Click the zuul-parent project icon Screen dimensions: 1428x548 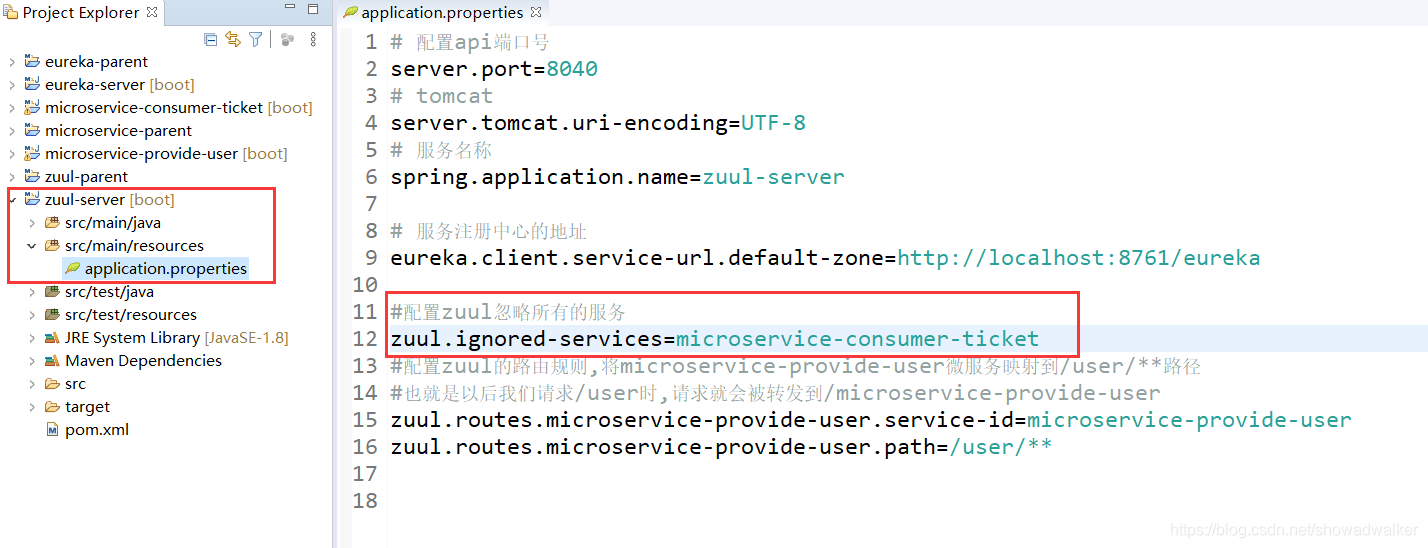pyautogui.click(x=32, y=176)
